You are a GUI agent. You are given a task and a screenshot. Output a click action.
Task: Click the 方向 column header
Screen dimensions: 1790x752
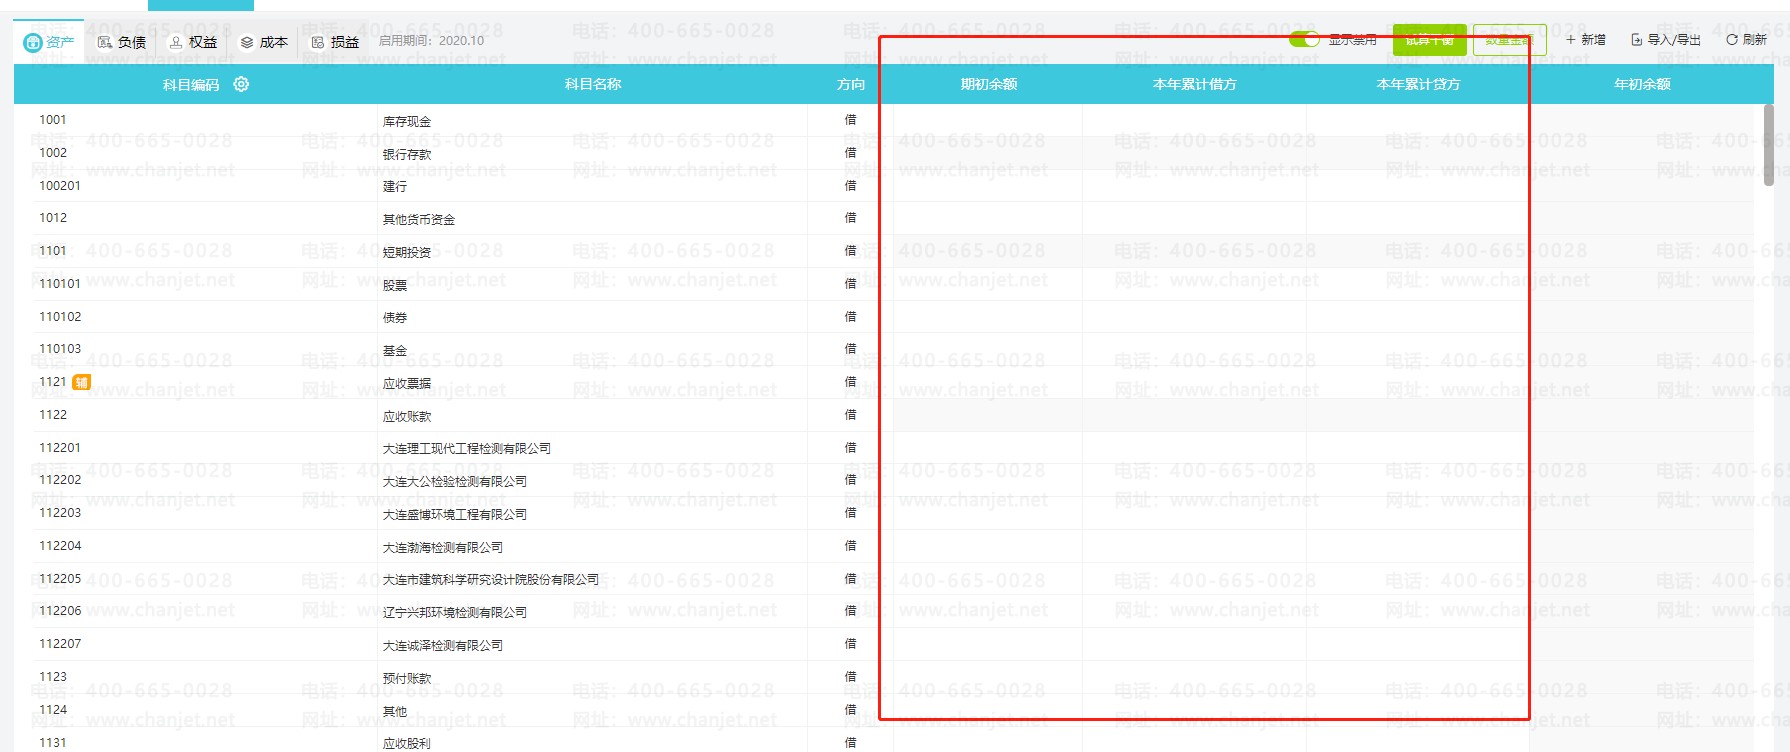(851, 84)
